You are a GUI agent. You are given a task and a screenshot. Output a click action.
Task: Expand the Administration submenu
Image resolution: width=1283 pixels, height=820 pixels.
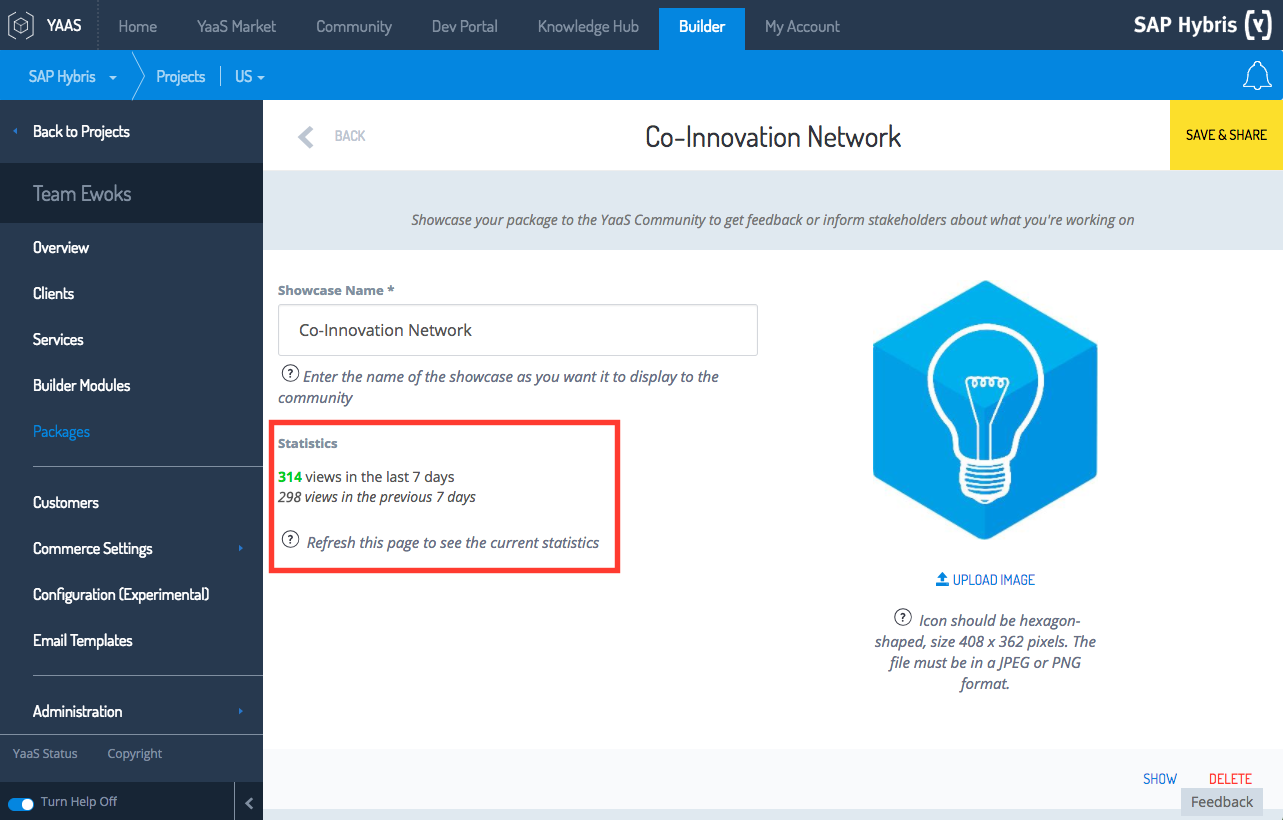click(240, 711)
